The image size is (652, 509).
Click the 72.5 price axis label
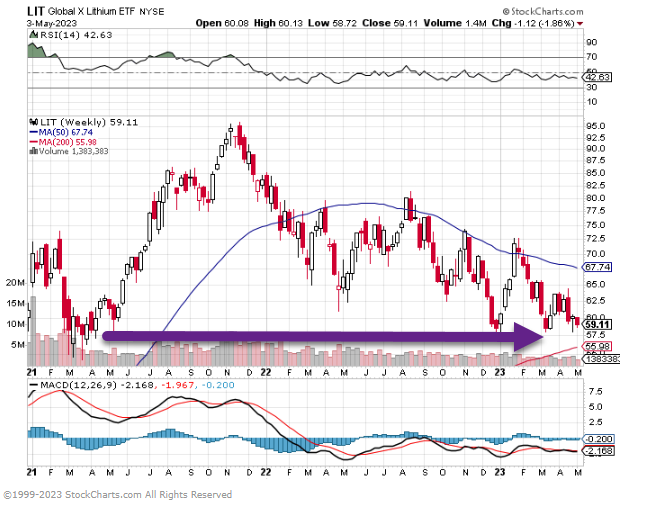coord(595,239)
